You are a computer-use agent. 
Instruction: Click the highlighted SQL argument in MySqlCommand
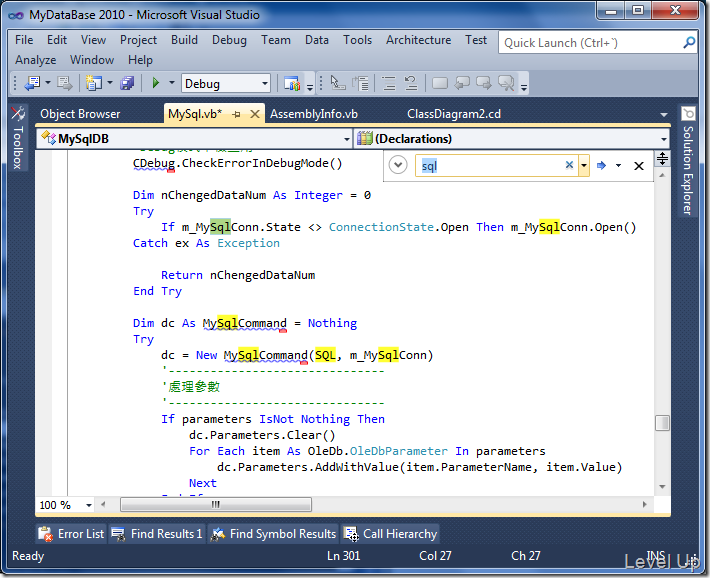click(x=325, y=355)
